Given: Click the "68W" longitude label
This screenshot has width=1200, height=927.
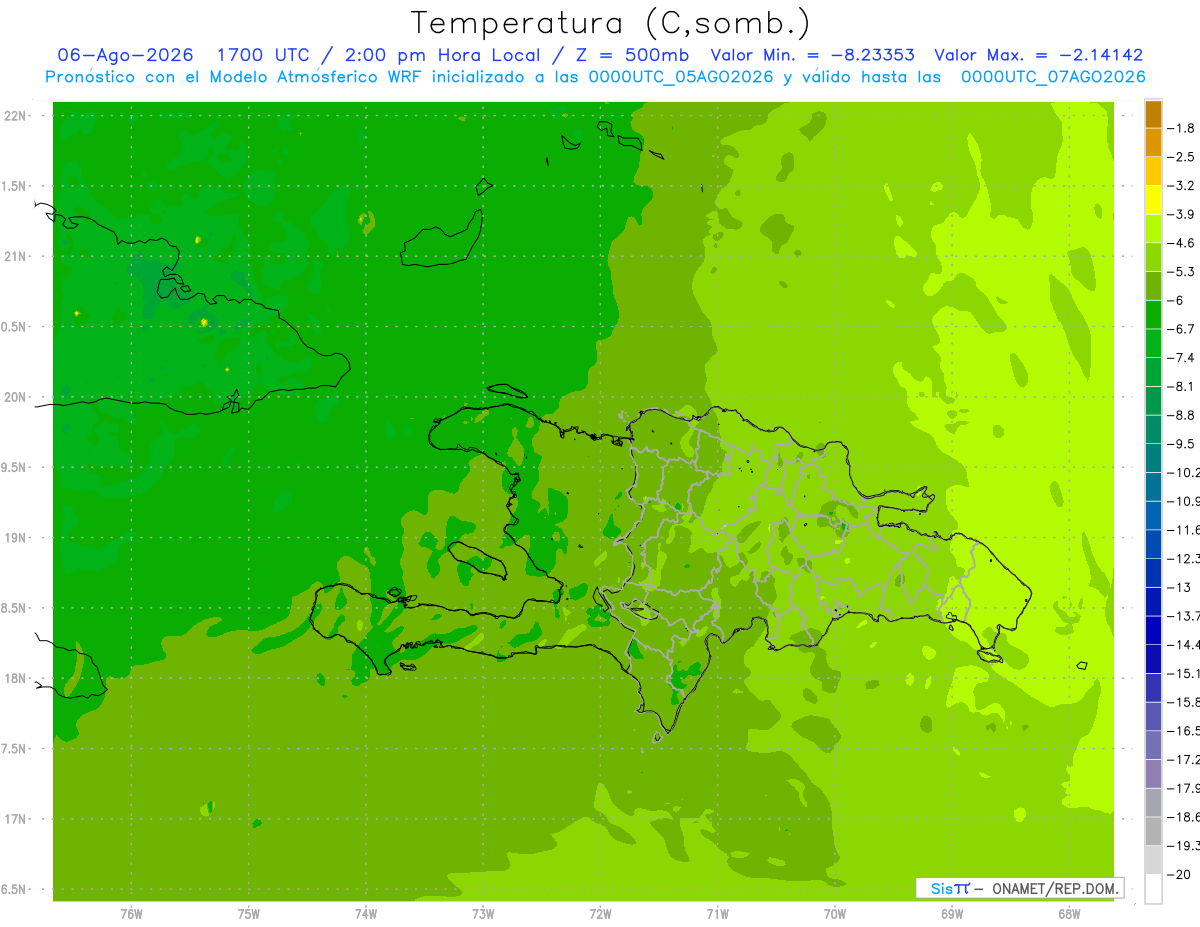Looking at the screenshot, I should [x=1068, y=913].
